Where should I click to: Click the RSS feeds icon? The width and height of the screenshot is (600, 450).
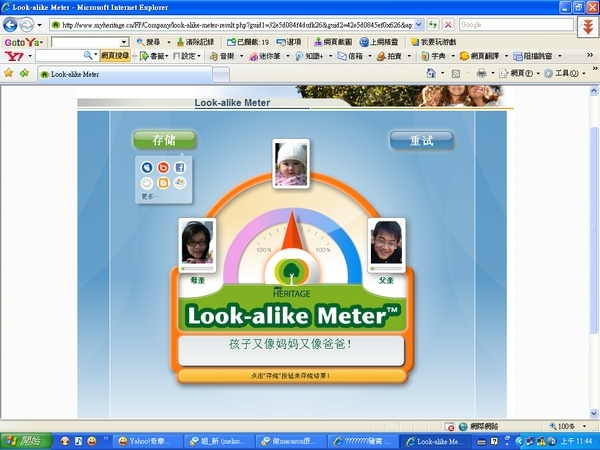point(456,73)
